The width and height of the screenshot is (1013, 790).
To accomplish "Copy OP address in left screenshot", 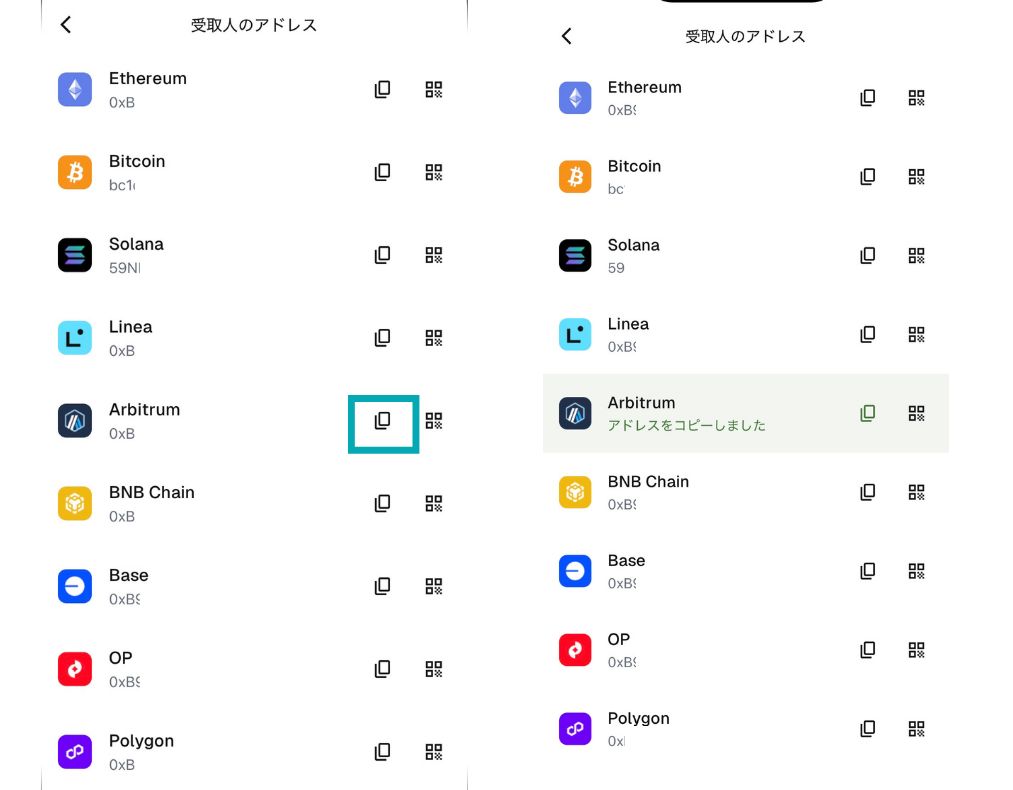I will [x=382, y=669].
